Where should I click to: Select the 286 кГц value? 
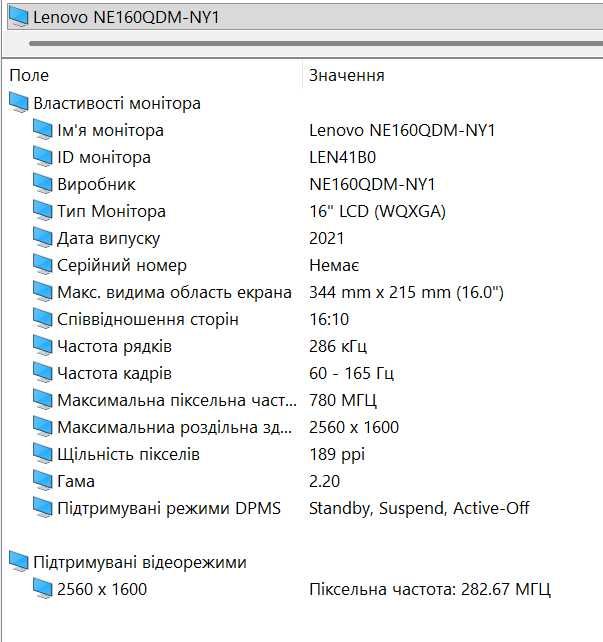coord(338,346)
